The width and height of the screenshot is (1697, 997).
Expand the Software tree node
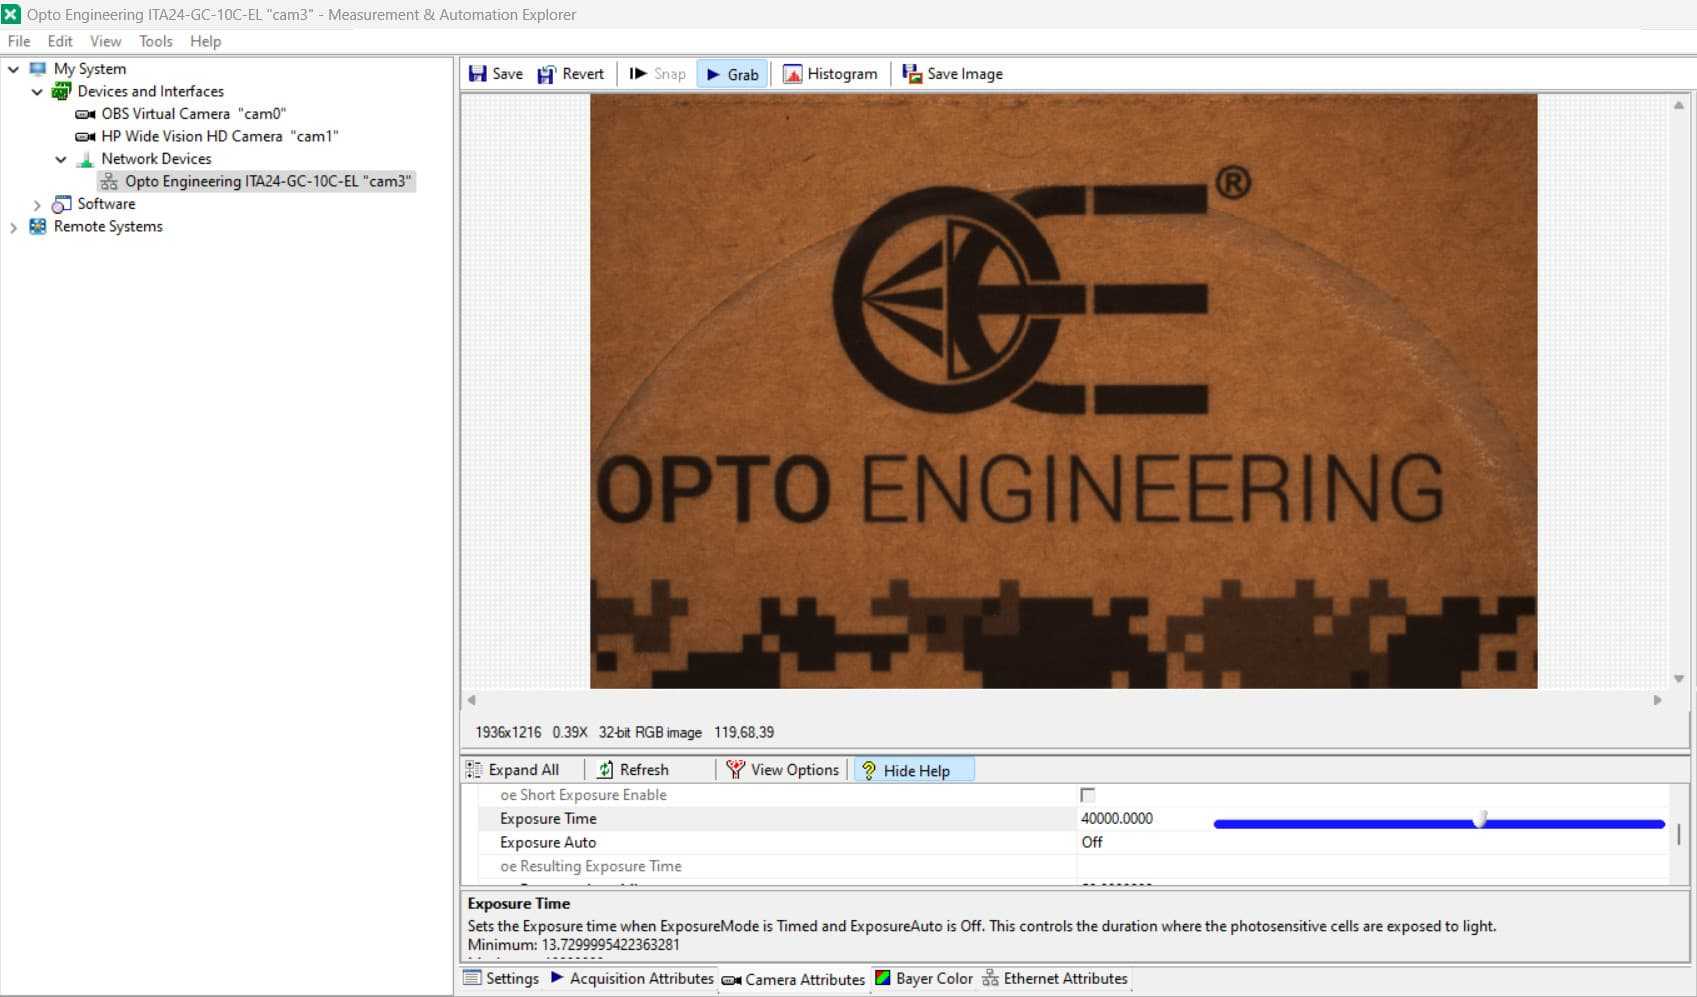(x=37, y=205)
